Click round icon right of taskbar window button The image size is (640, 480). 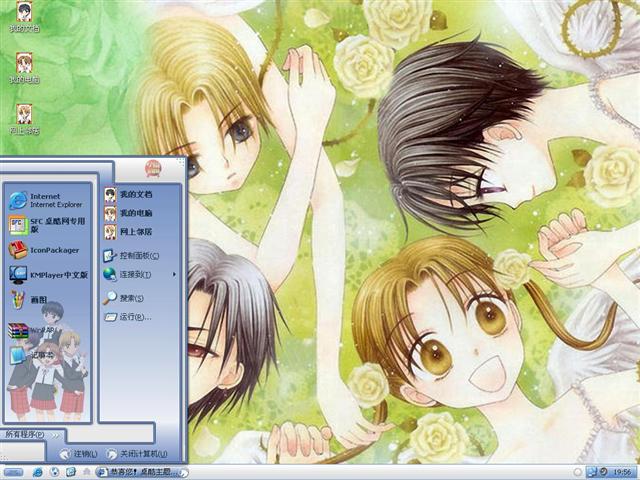tap(184, 473)
